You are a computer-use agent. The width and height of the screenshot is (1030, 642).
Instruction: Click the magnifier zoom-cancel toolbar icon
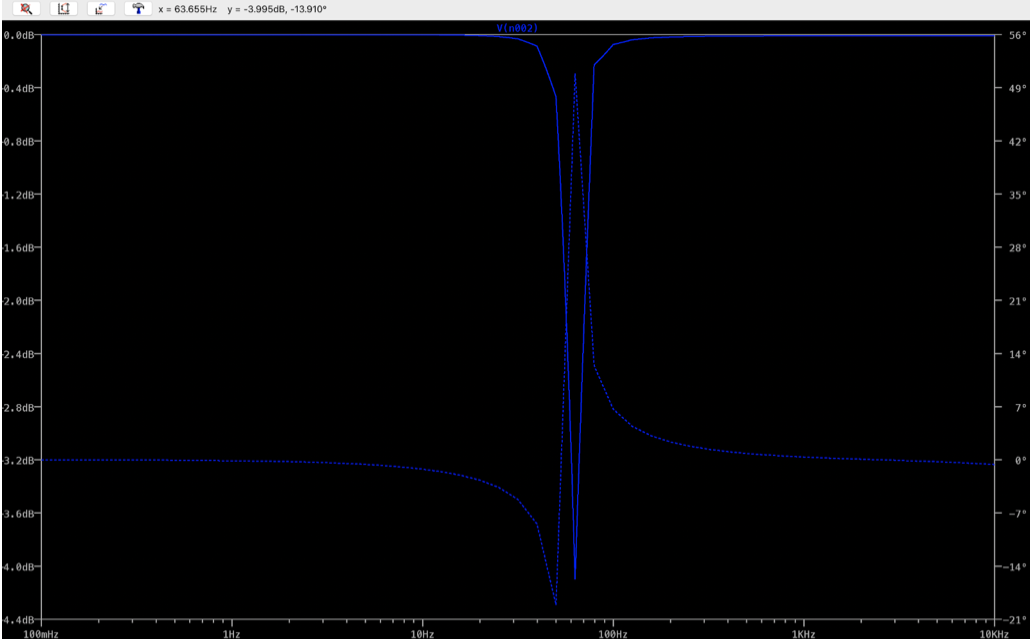(26, 9)
